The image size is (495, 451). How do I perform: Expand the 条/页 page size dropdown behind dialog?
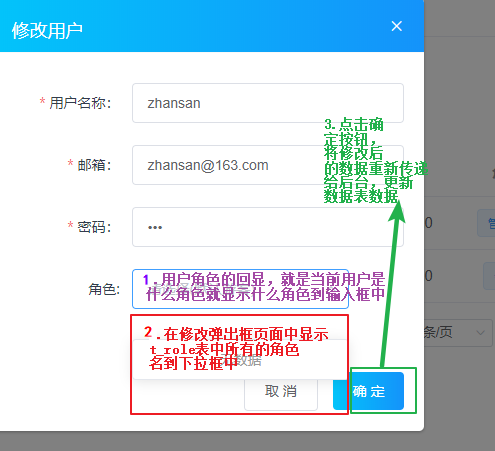[457, 333]
